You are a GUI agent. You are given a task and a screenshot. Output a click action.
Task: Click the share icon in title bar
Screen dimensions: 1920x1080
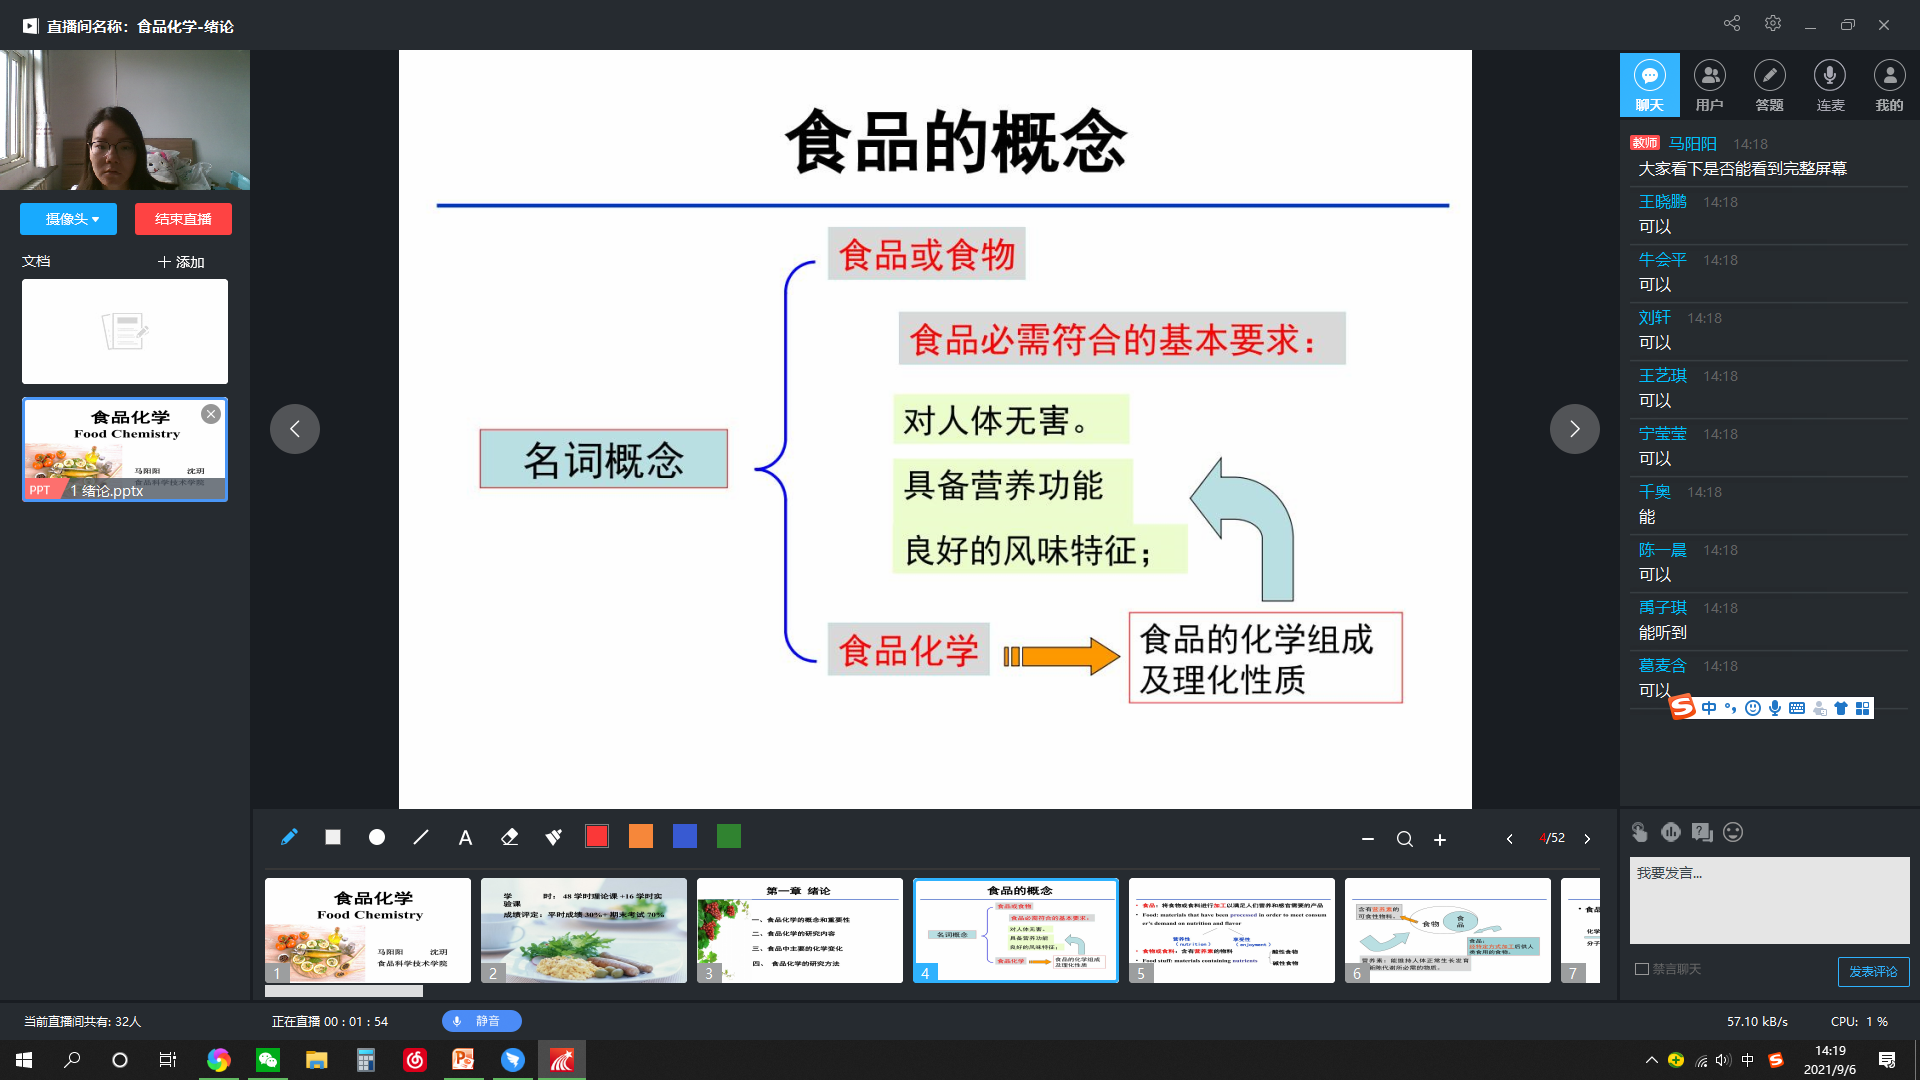pyautogui.click(x=1732, y=24)
